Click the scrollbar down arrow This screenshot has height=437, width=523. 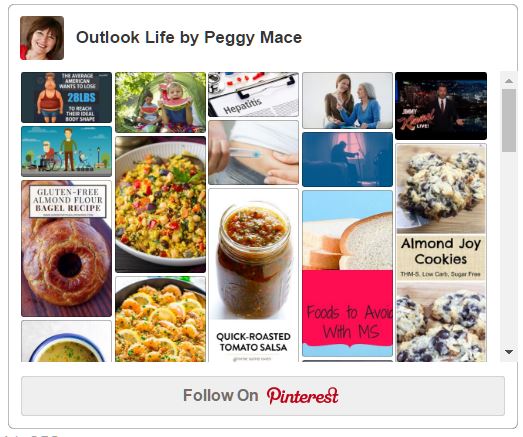pyautogui.click(x=509, y=352)
